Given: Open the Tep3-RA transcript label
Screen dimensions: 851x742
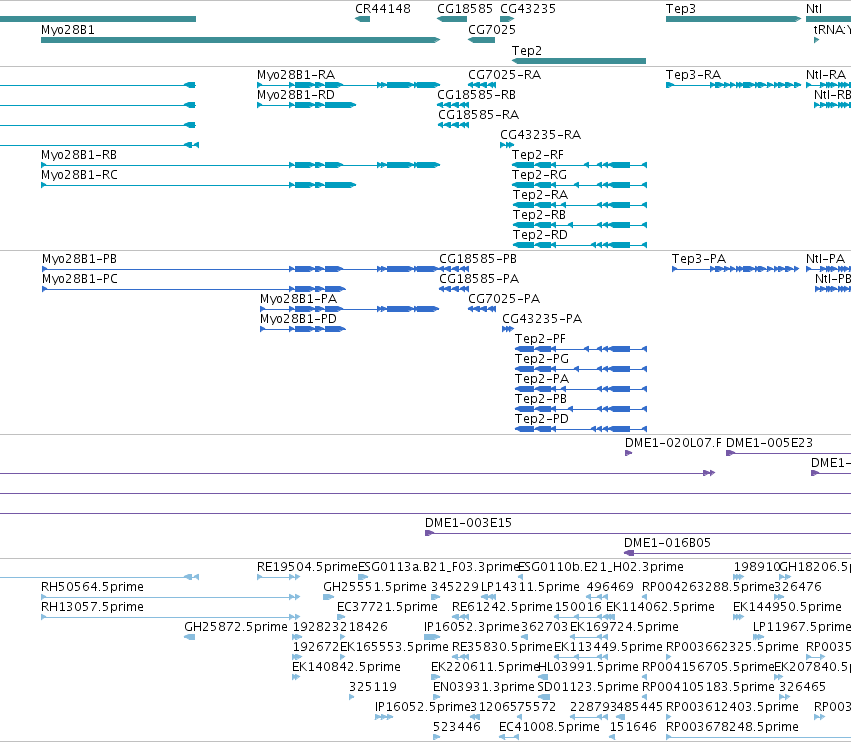Looking at the screenshot, I should pos(694,75).
